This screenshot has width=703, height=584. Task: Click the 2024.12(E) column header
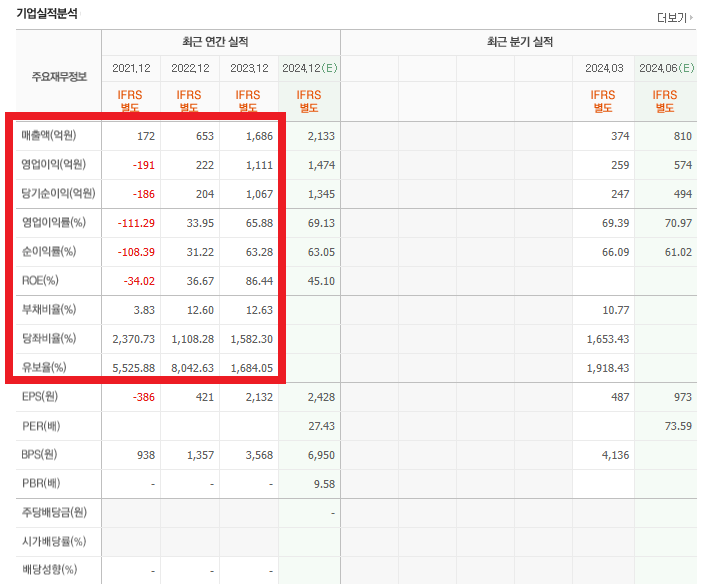click(x=310, y=68)
